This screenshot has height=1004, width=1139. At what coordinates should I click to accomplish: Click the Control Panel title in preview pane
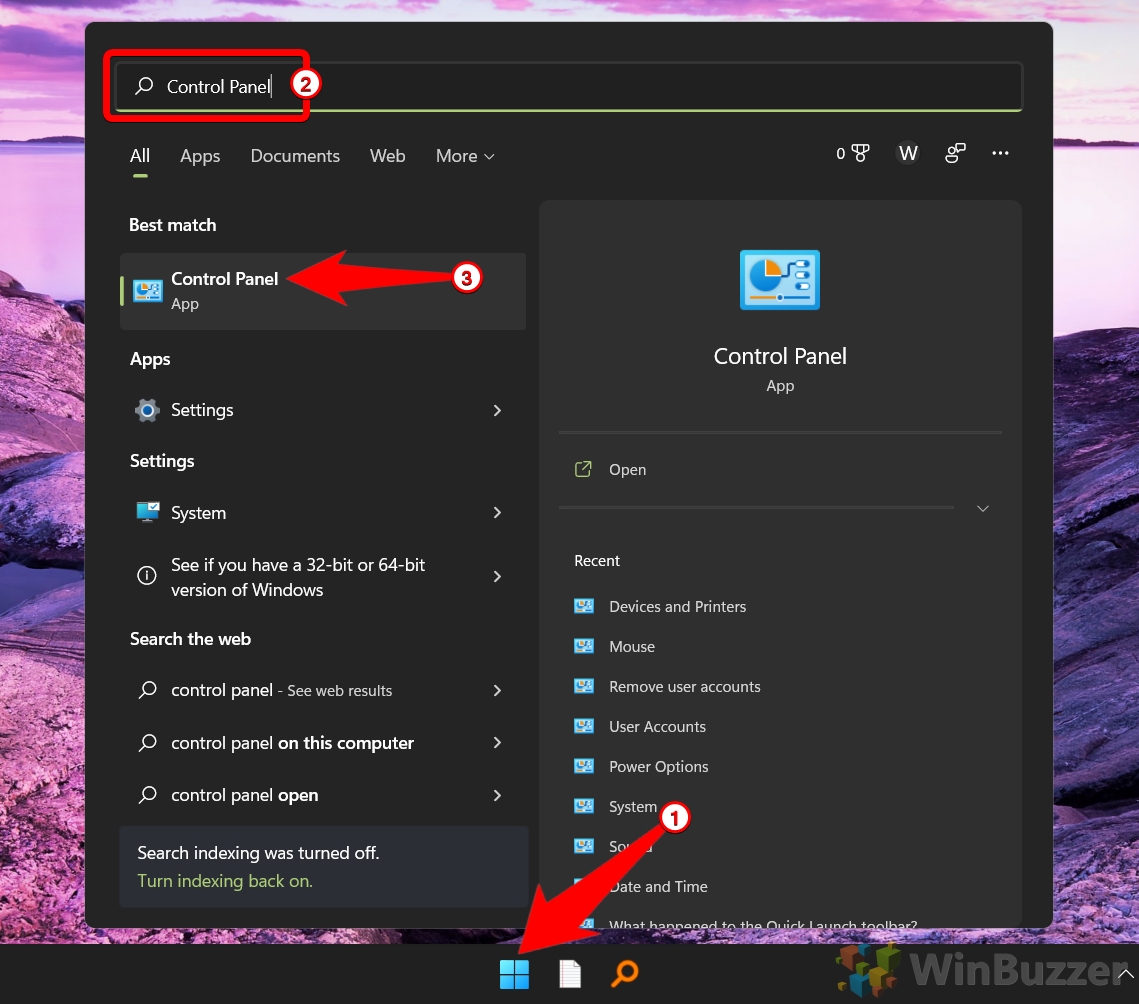779,356
